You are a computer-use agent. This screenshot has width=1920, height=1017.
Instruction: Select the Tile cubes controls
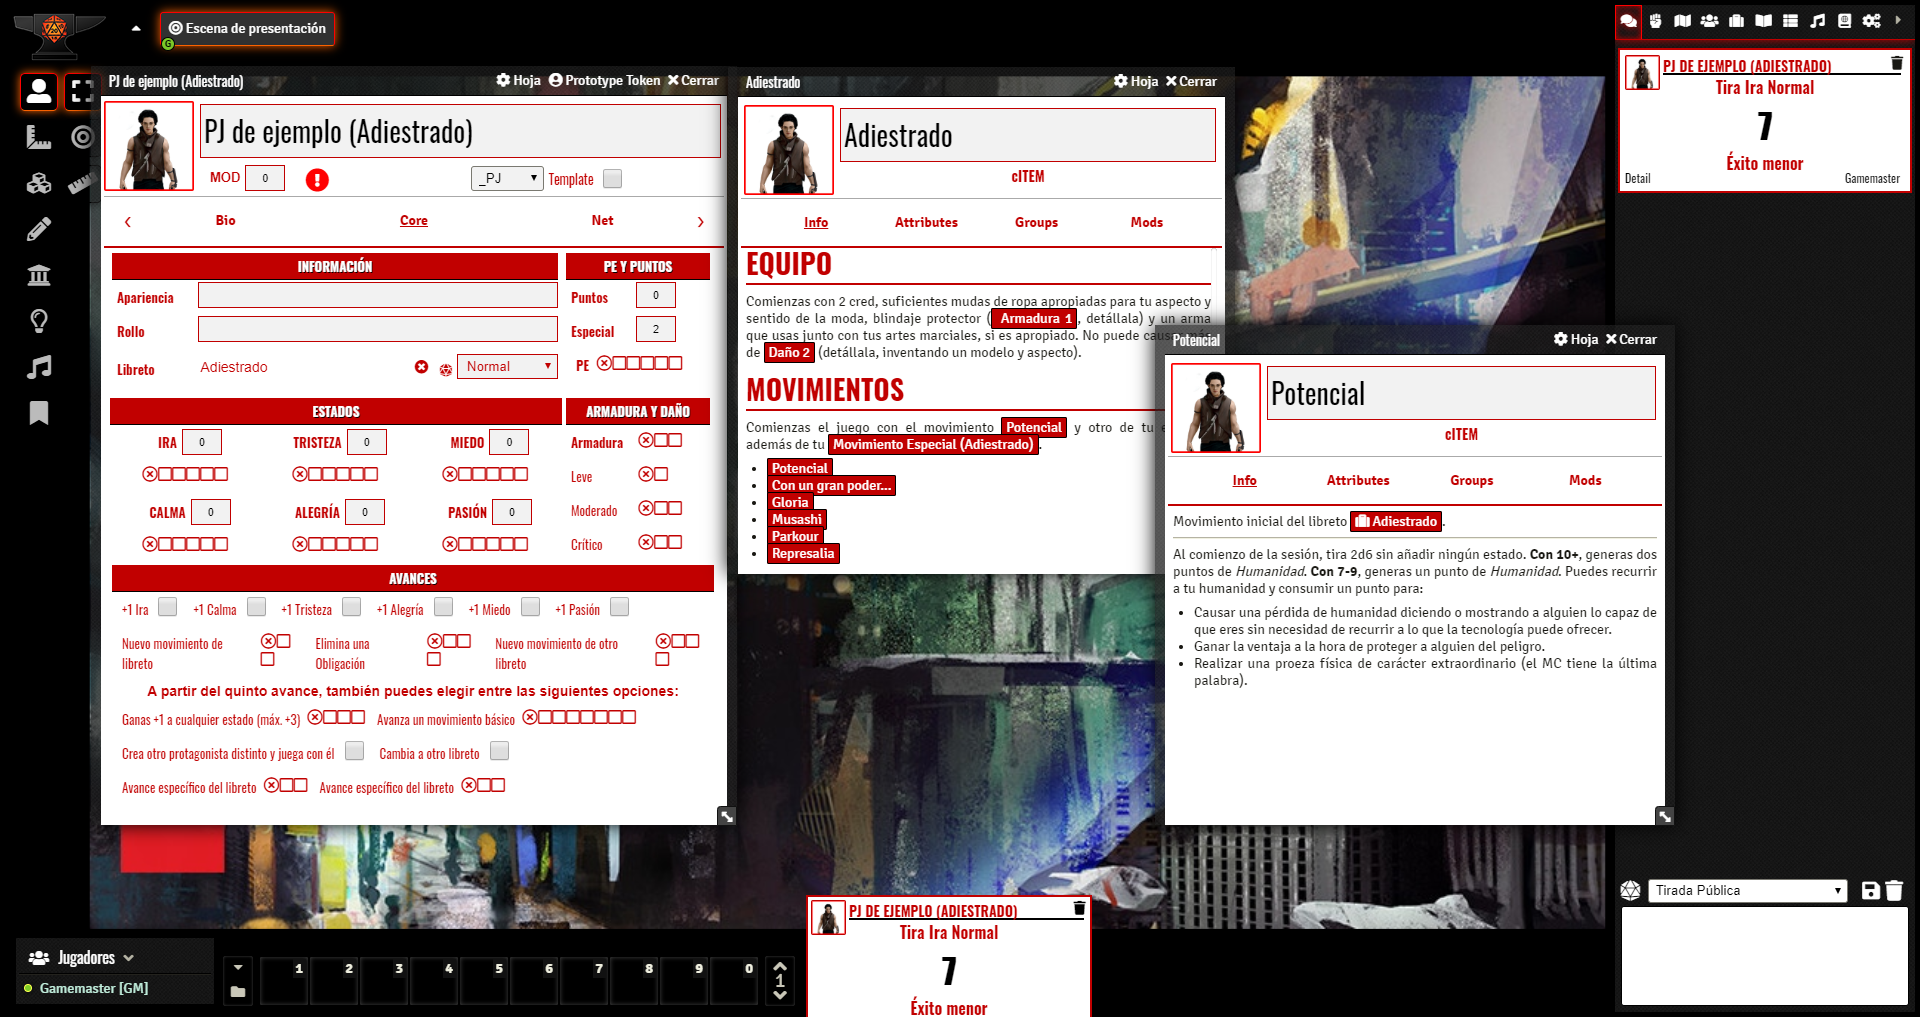coord(39,183)
